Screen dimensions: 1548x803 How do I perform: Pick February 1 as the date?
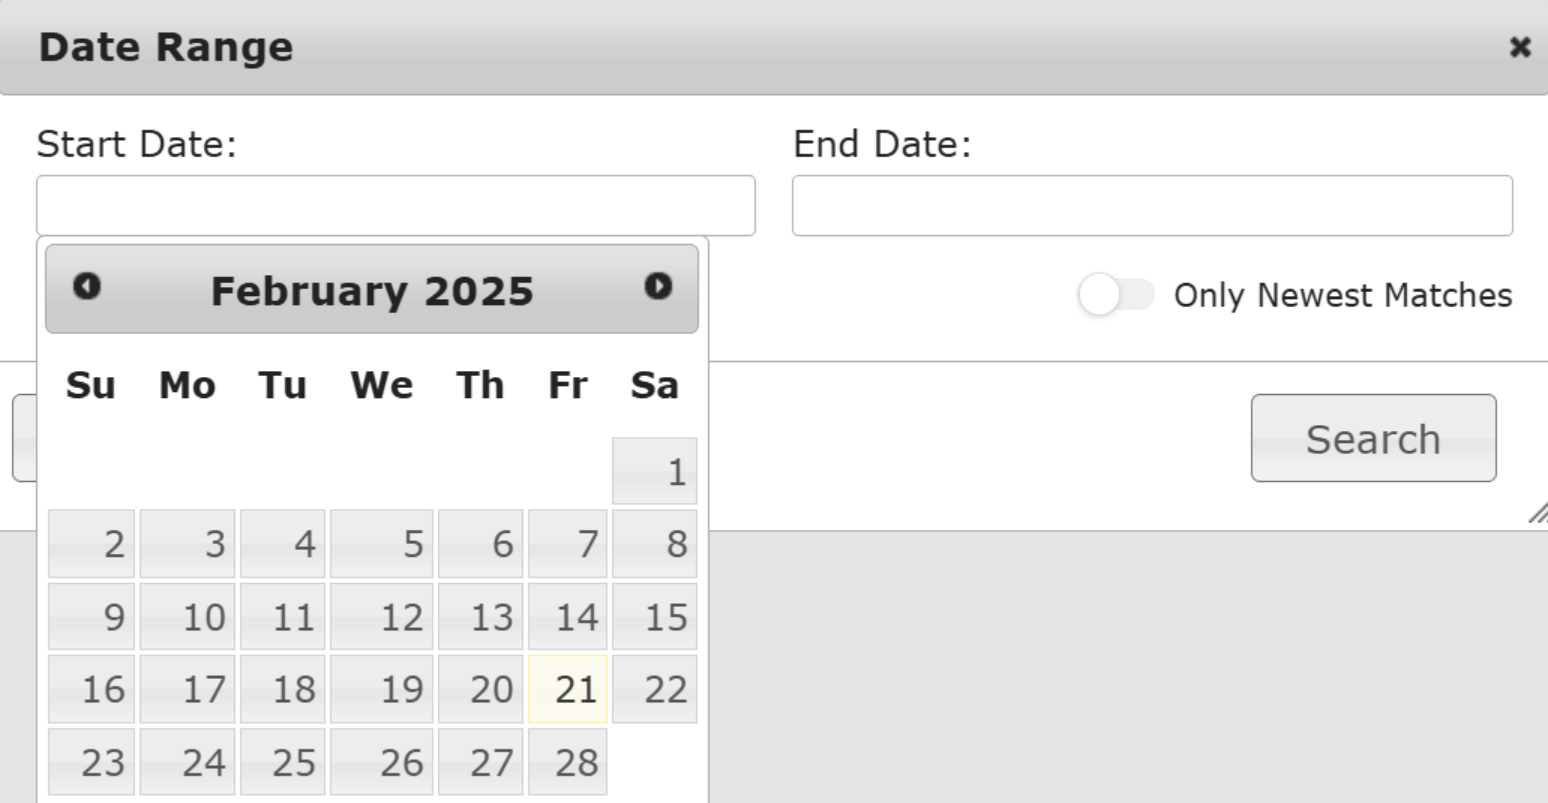[655, 471]
